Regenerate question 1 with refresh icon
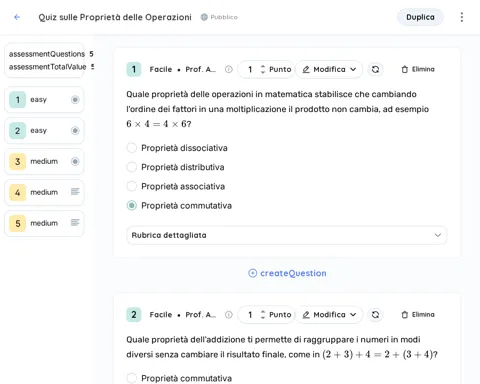Viewport: 480px width, 384px height. click(375, 69)
